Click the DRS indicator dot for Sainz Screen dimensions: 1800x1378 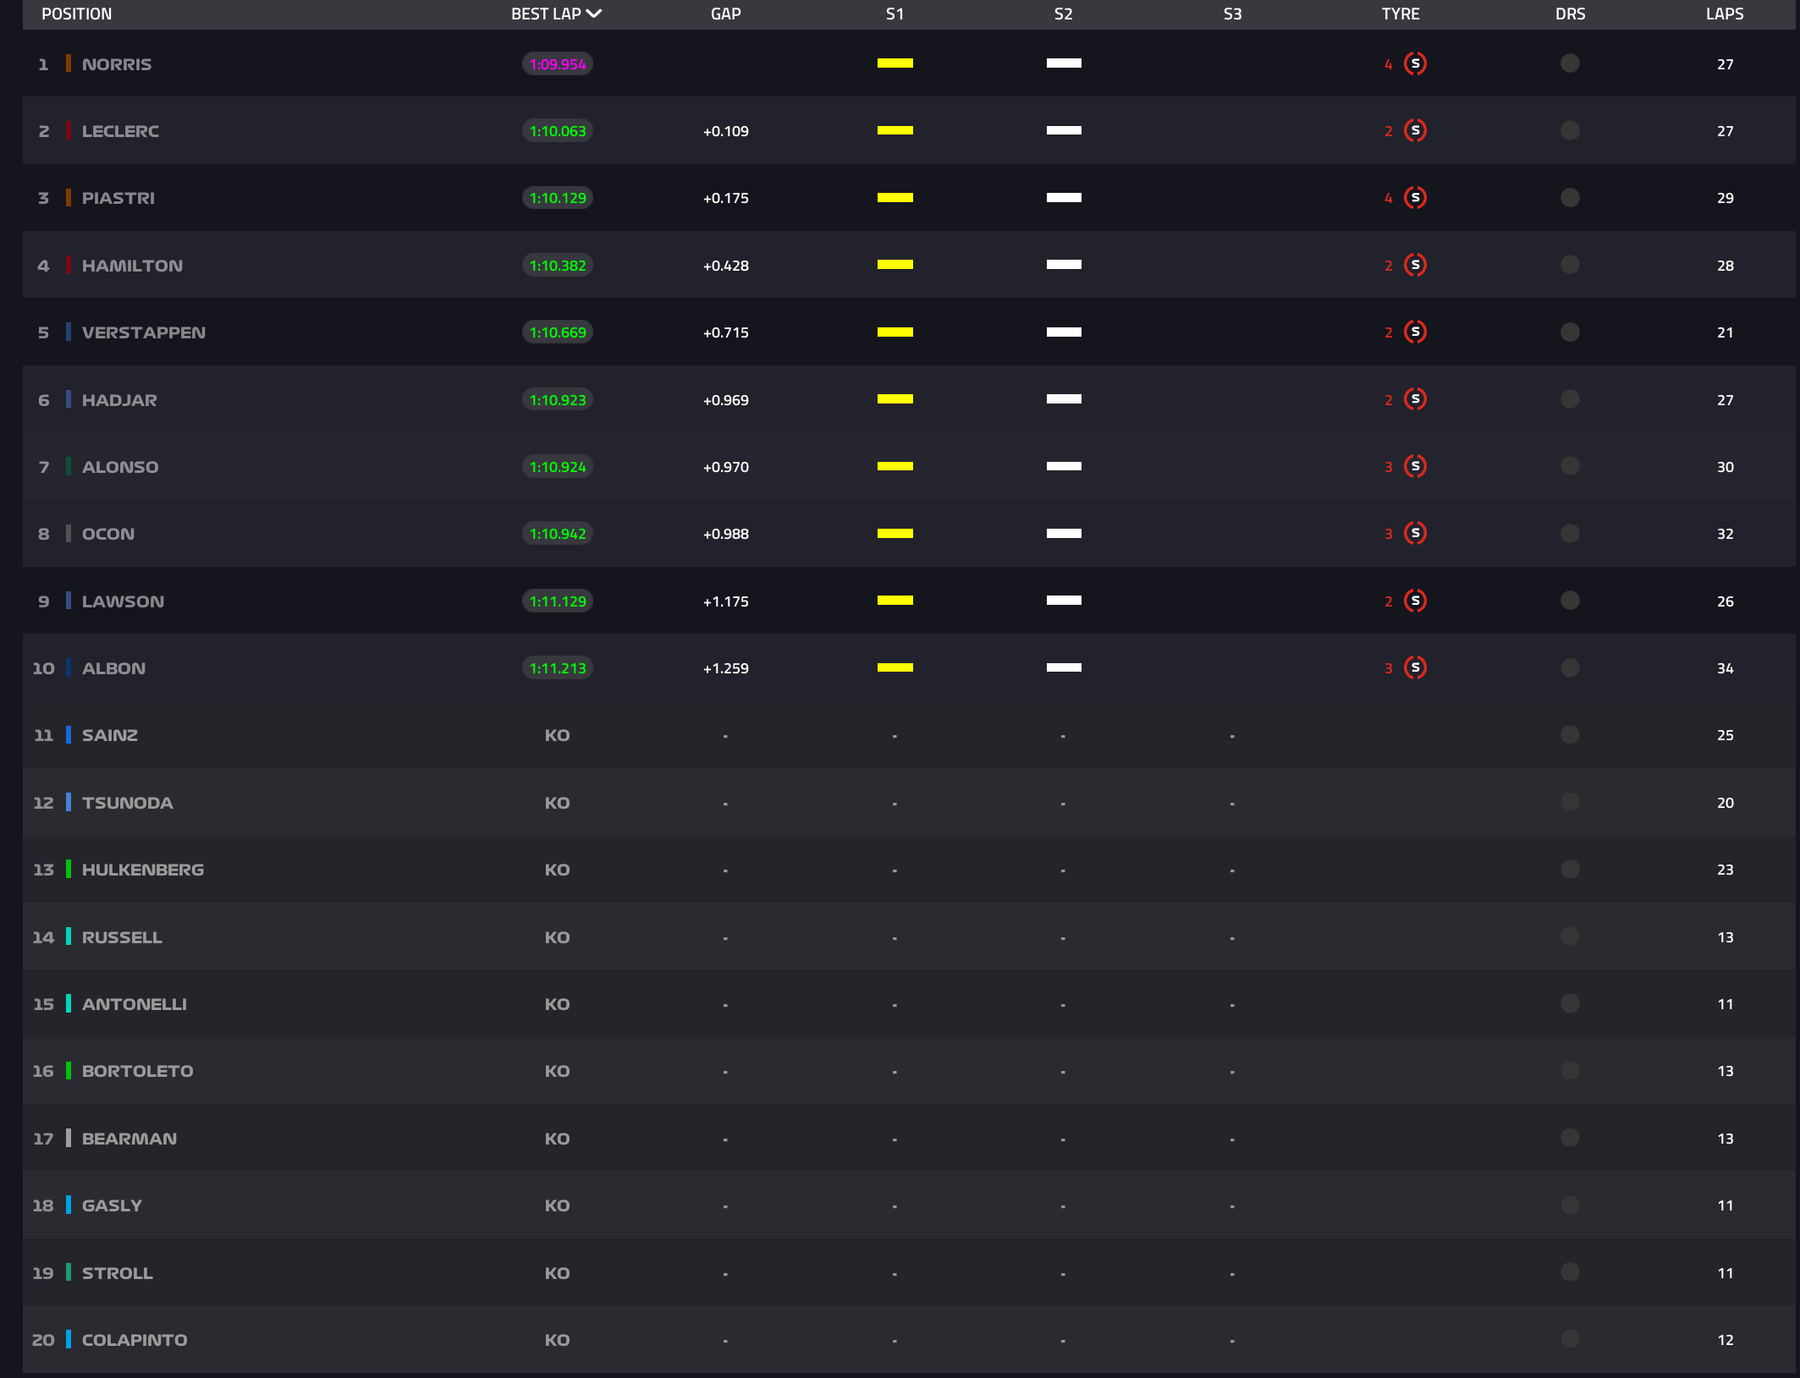(1570, 735)
